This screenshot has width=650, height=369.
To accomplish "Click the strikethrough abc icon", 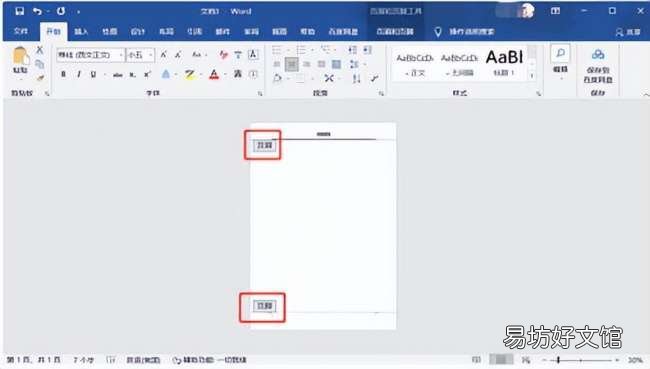I will click(118, 75).
